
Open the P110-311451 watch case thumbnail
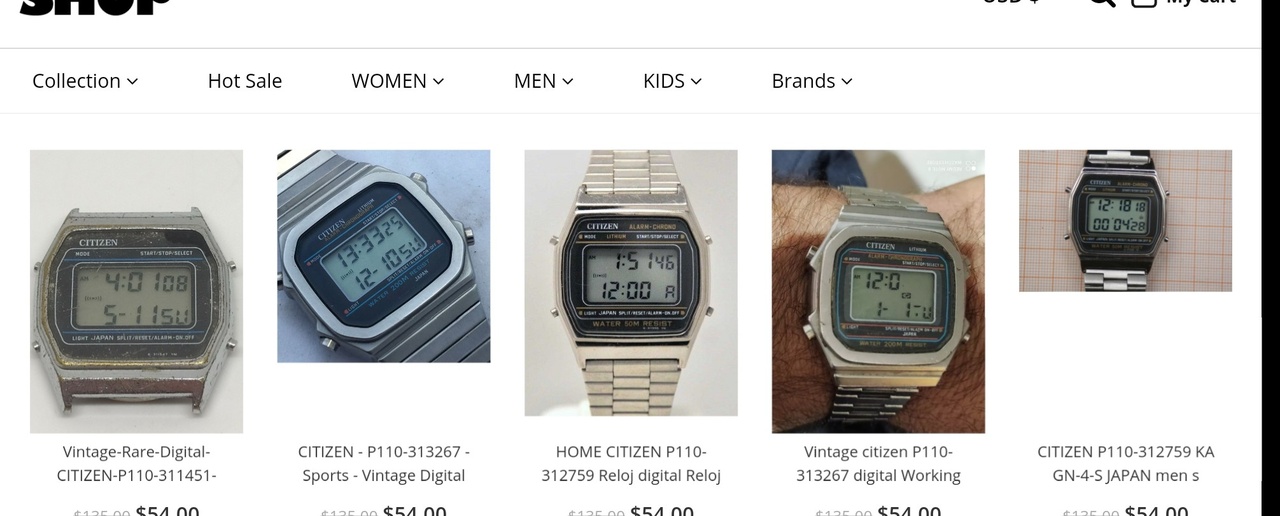[x=136, y=291]
